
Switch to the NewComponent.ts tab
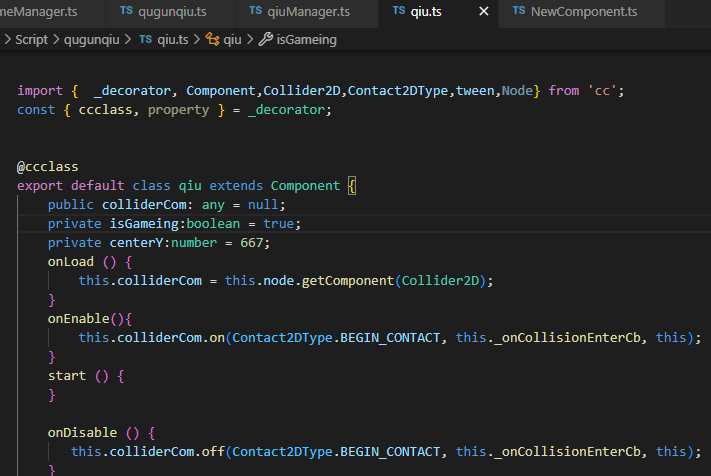coord(583,11)
